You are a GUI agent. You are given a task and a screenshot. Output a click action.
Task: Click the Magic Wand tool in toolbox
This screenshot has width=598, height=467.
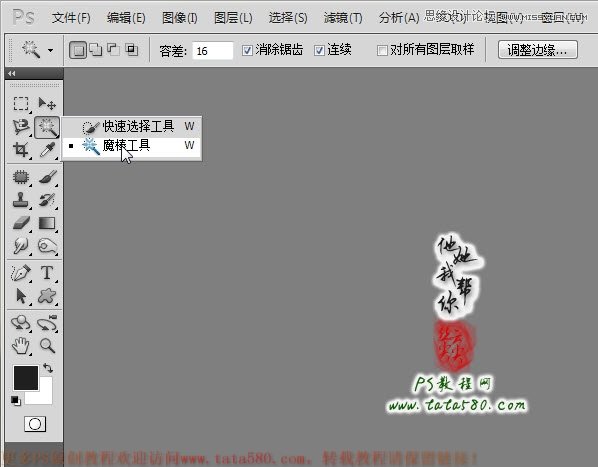[47, 127]
